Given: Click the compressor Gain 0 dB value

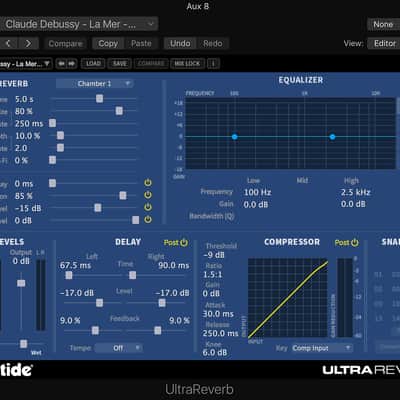Looking at the screenshot, I should point(211,294).
